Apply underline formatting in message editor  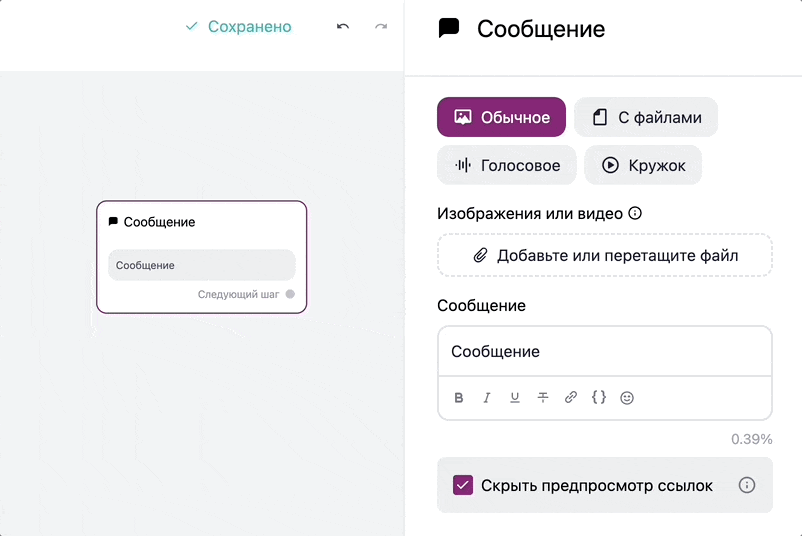[515, 398]
